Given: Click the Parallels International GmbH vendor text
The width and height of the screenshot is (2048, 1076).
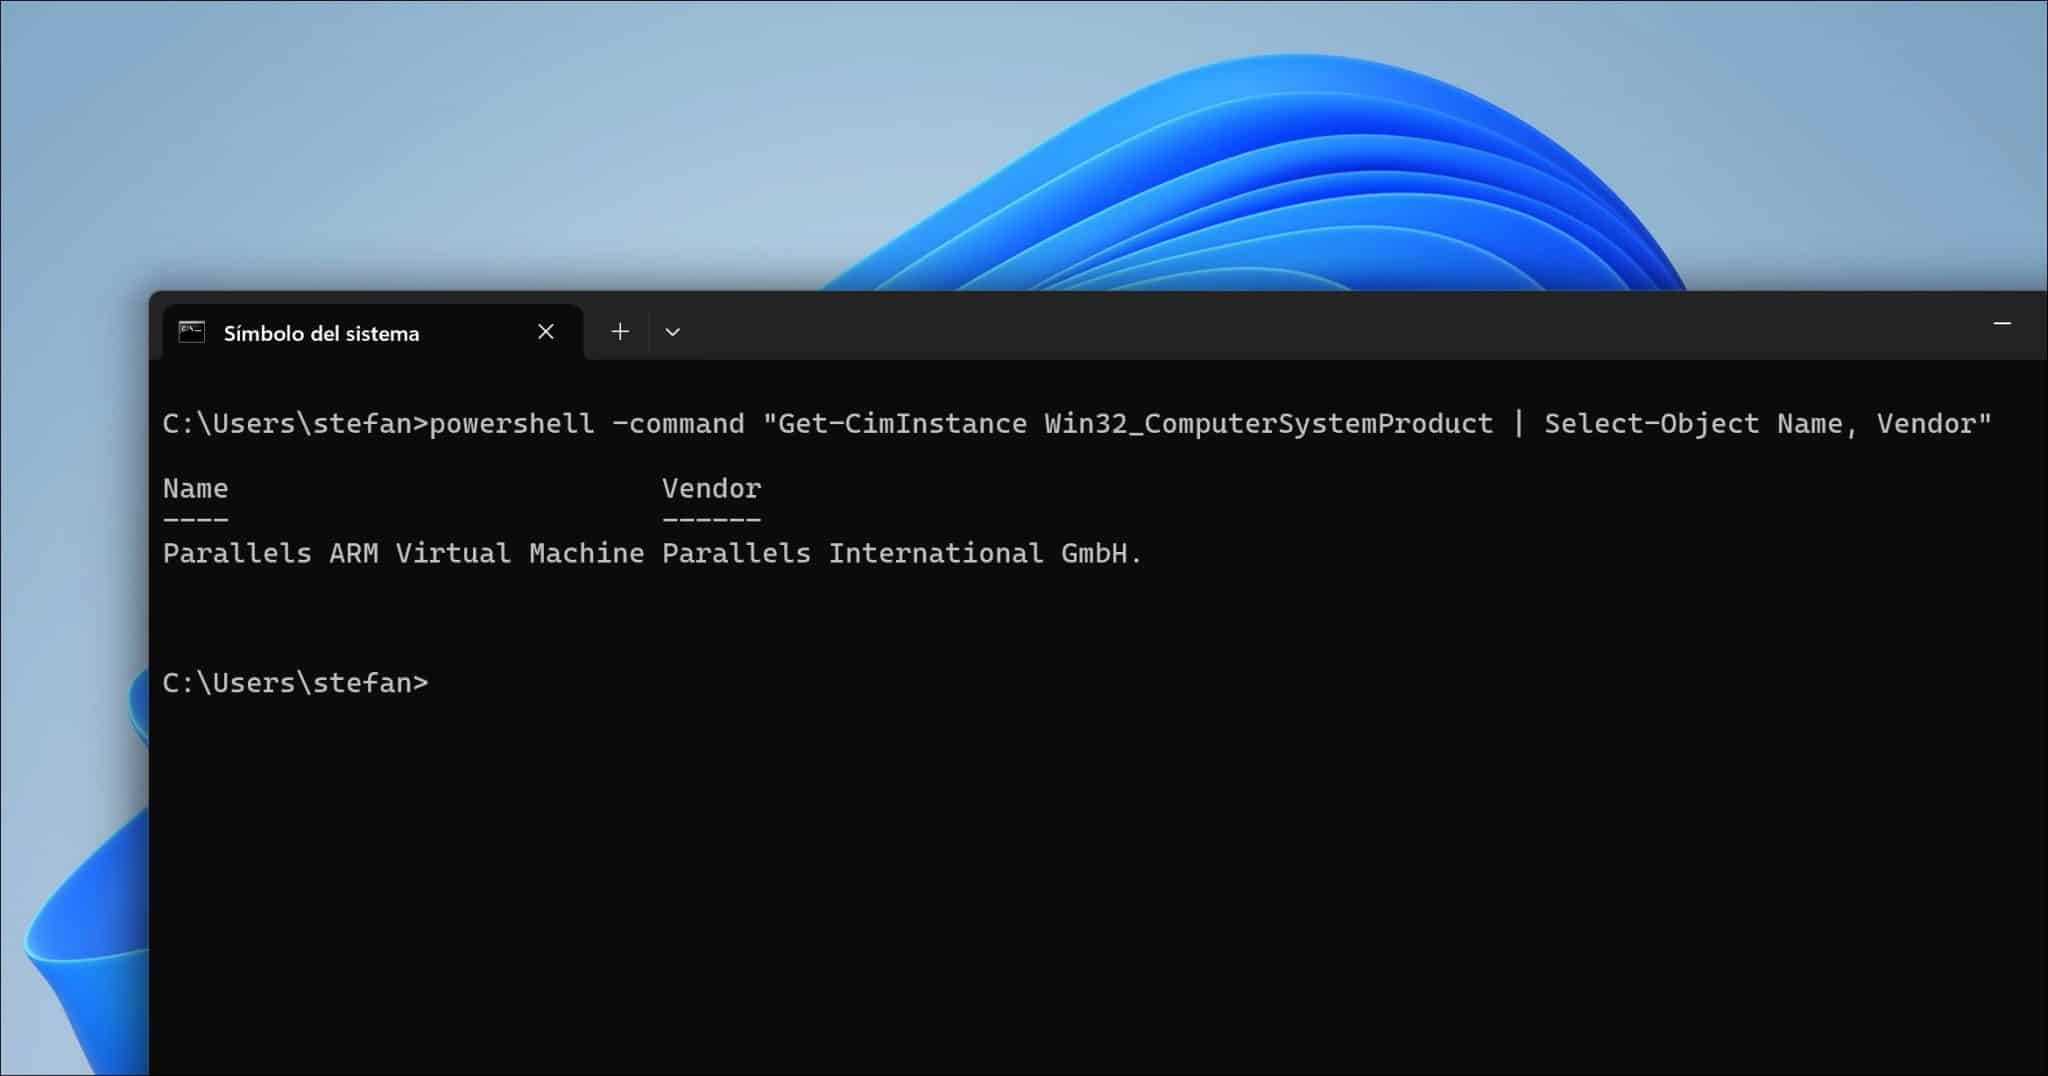Looking at the screenshot, I should 901,553.
